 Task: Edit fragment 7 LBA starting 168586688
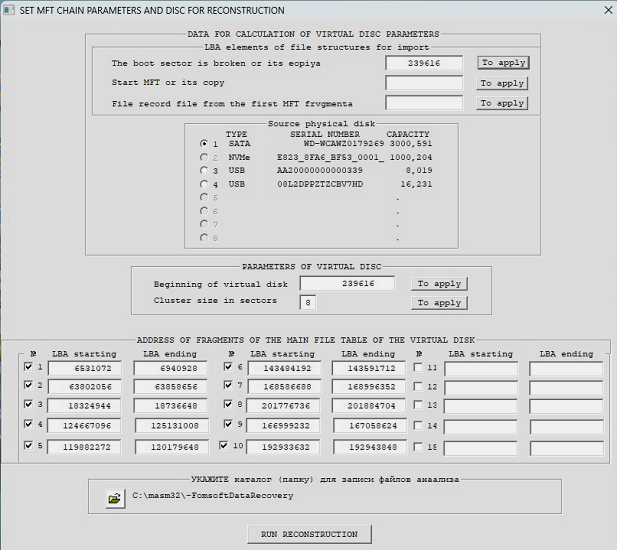click(284, 387)
